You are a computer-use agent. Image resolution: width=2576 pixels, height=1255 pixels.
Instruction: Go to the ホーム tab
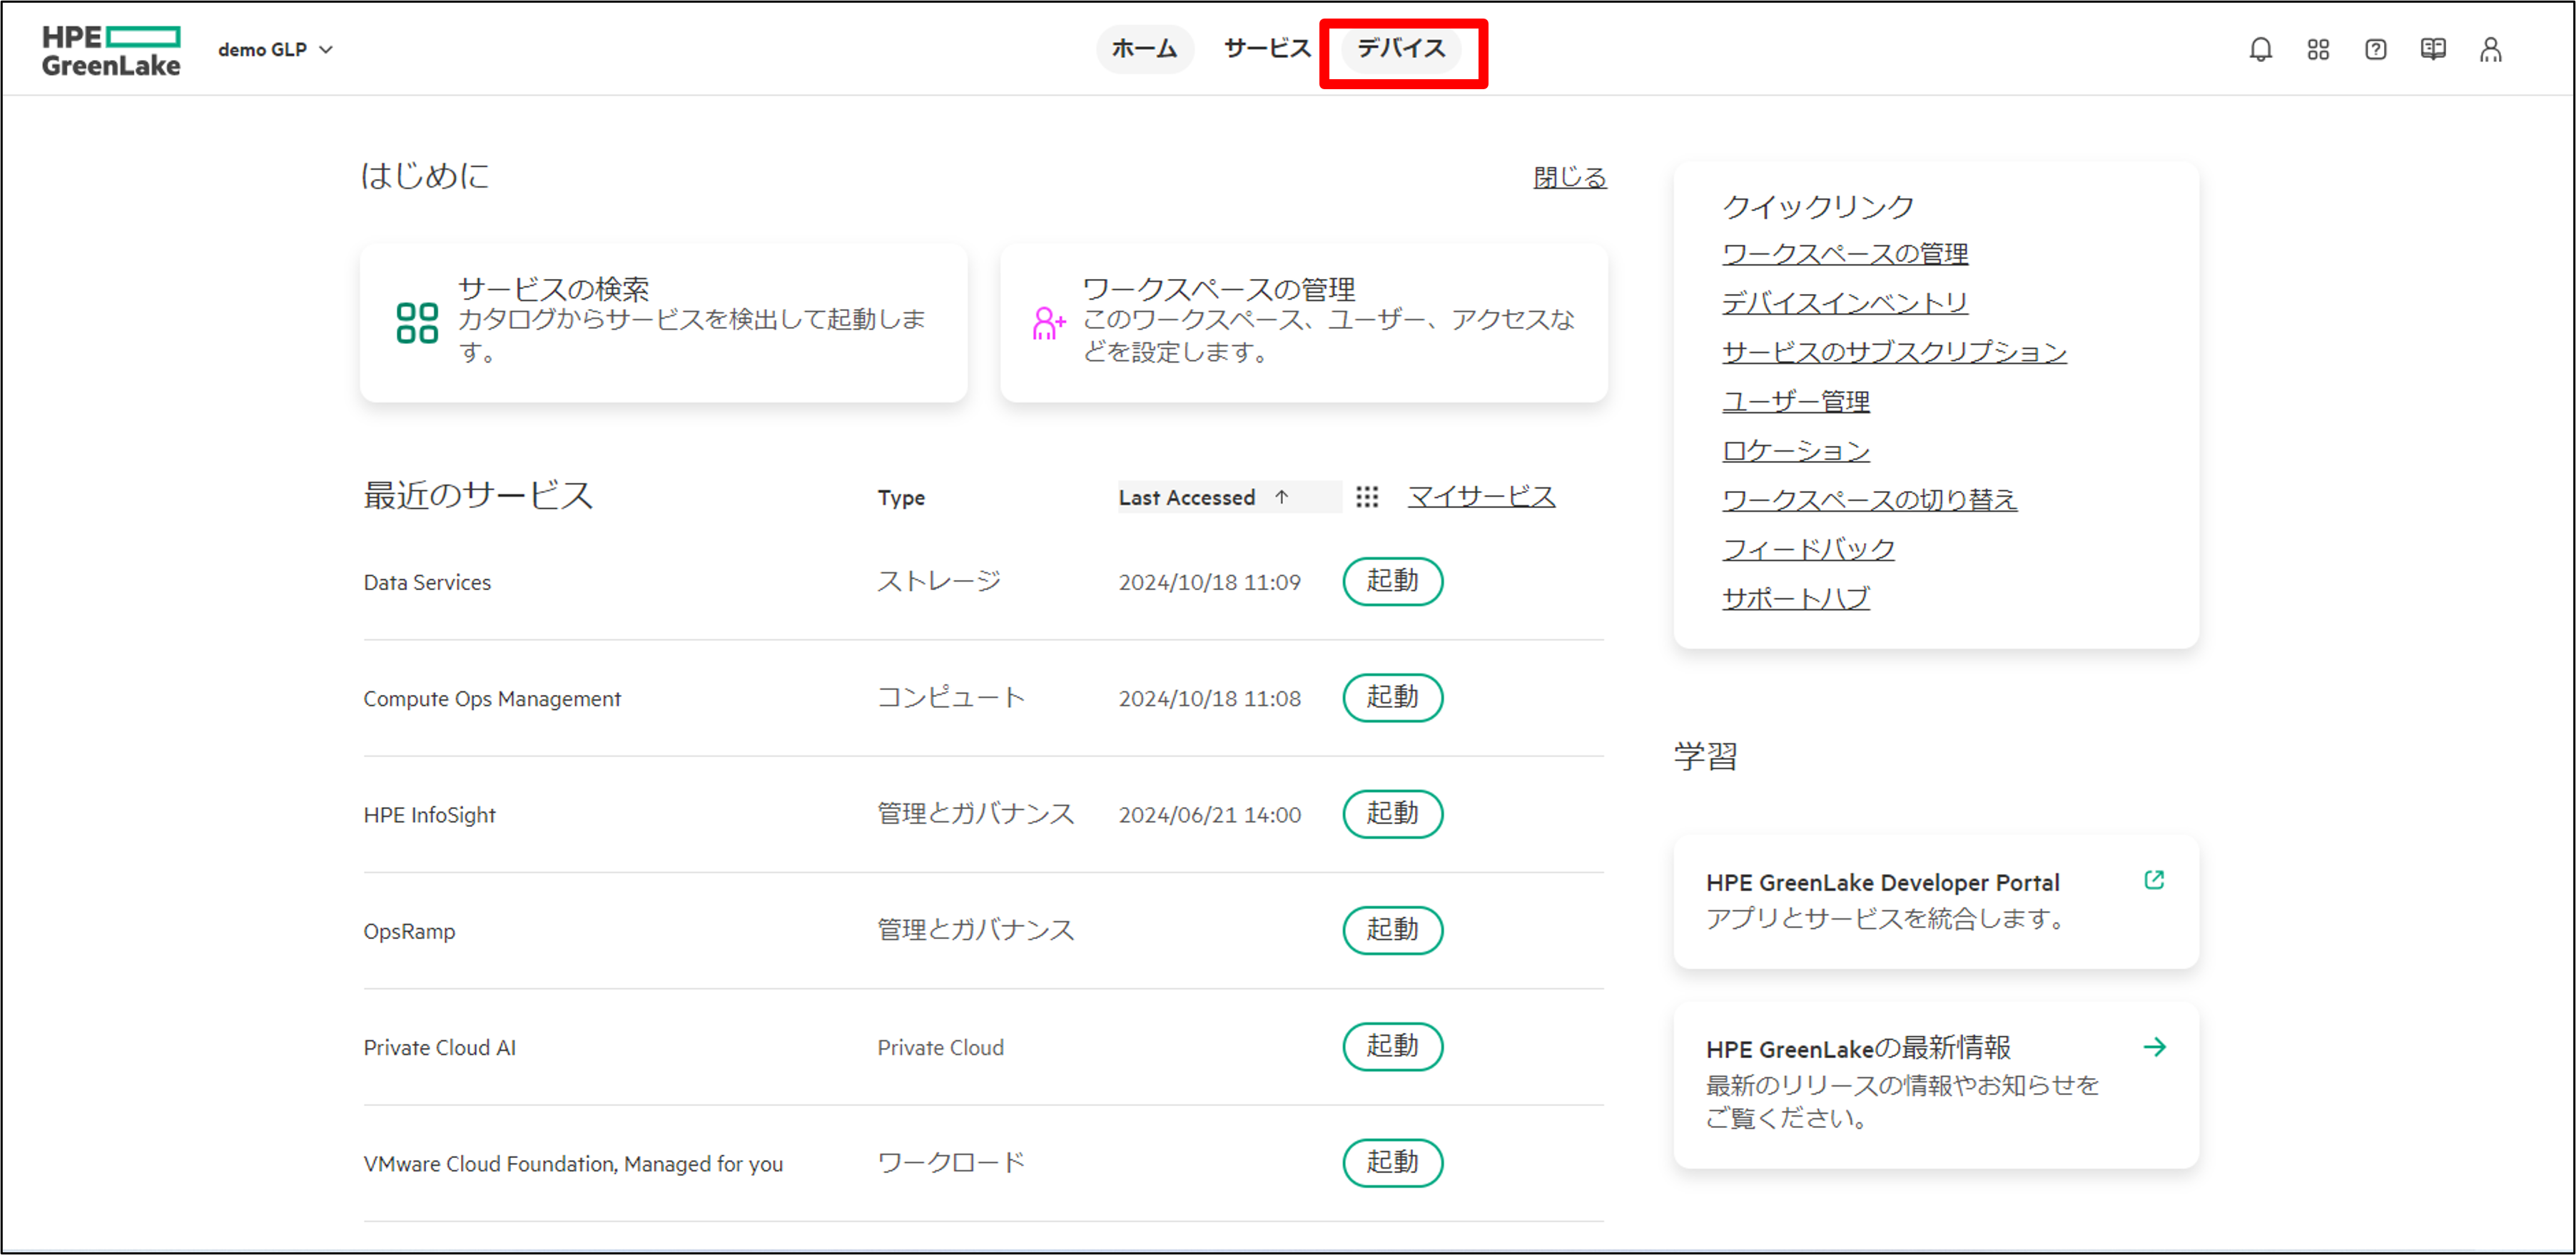[1144, 48]
